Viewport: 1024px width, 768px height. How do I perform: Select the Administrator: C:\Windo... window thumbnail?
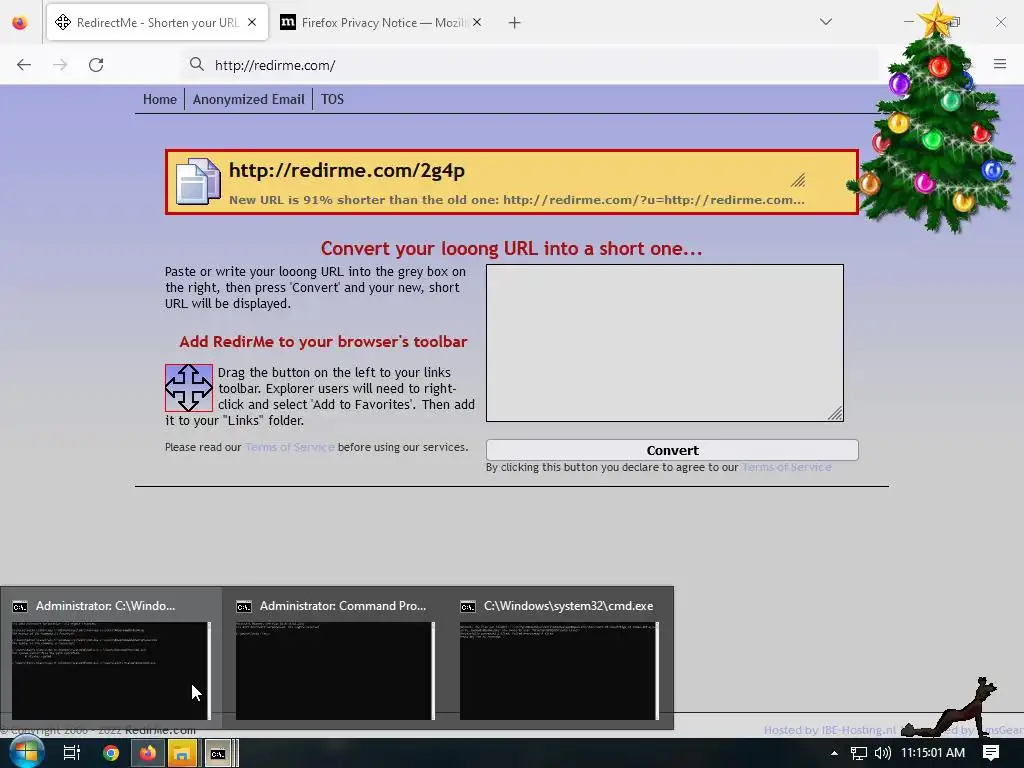111,658
